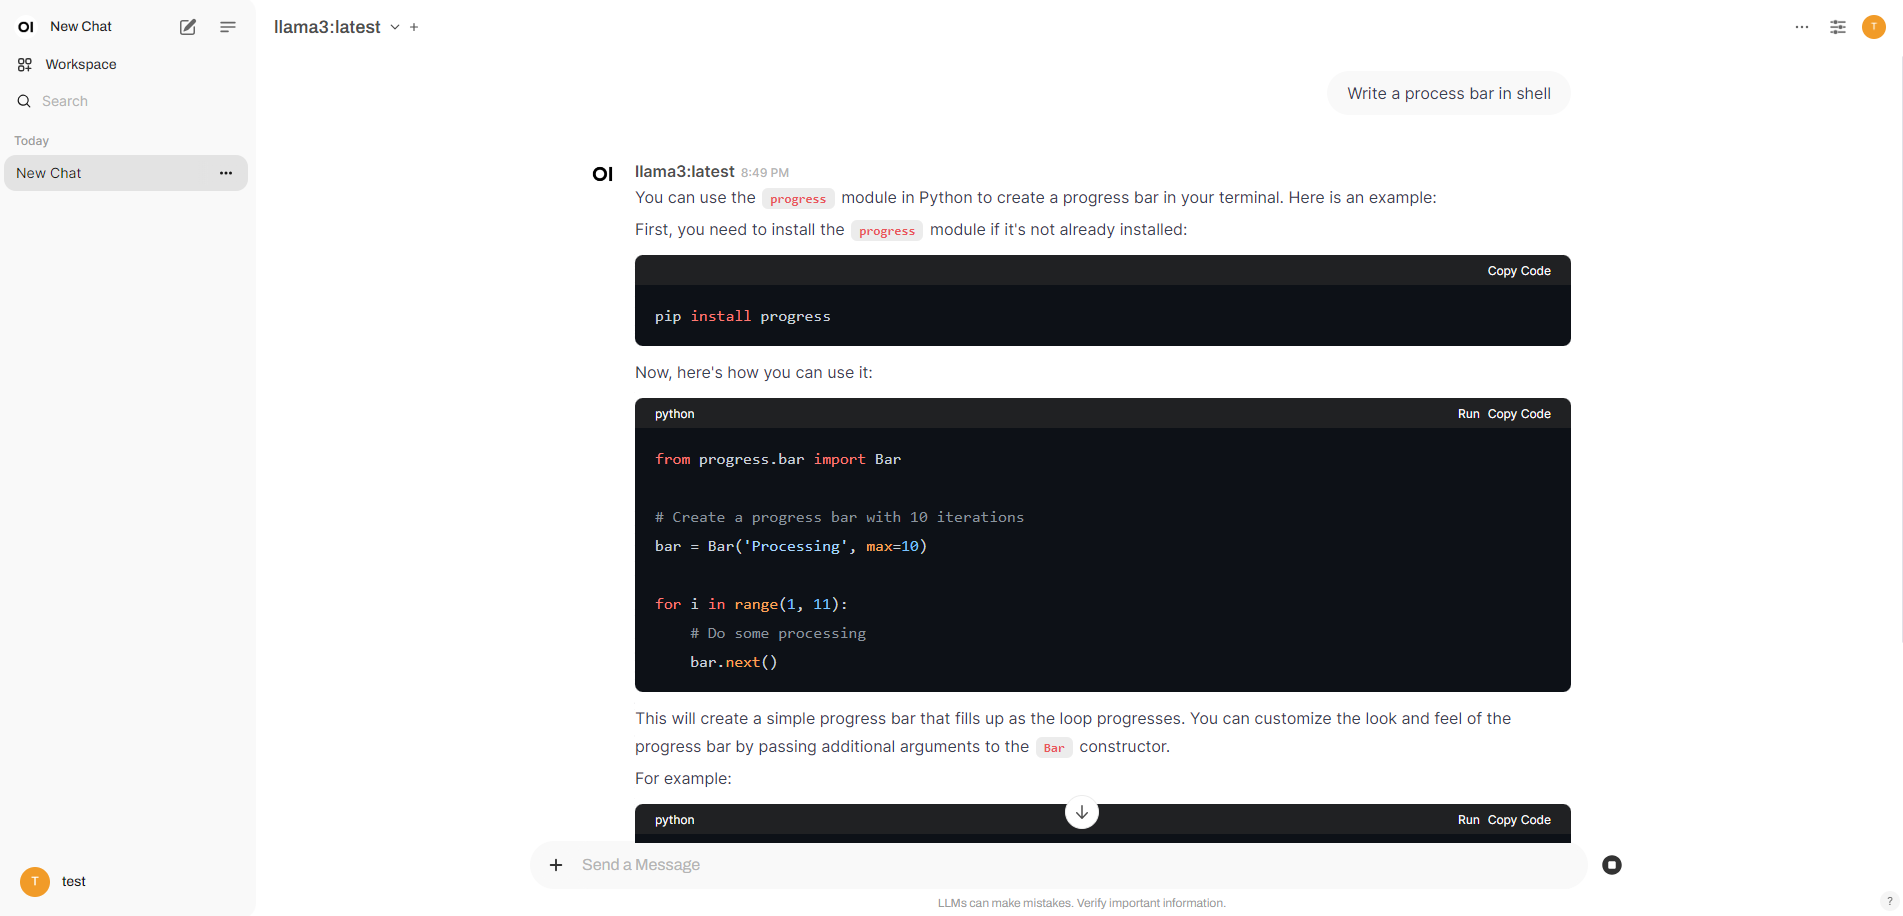Click the scroll-to-bottom arrow button
This screenshot has width=1903, height=916.
1082,812
